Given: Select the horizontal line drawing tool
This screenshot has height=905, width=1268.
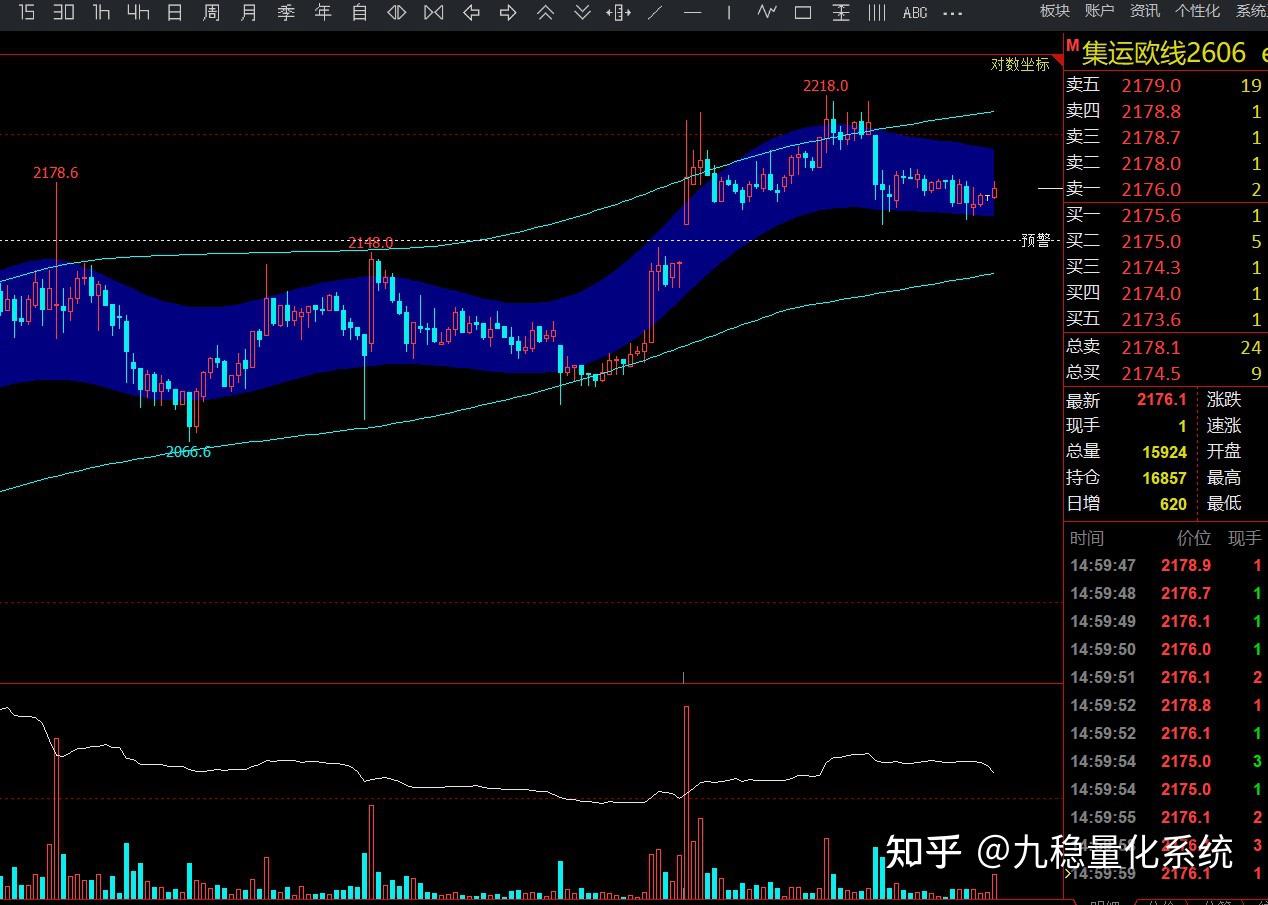Looking at the screenshot, I should pyautogui.click(x=692, y=12).
